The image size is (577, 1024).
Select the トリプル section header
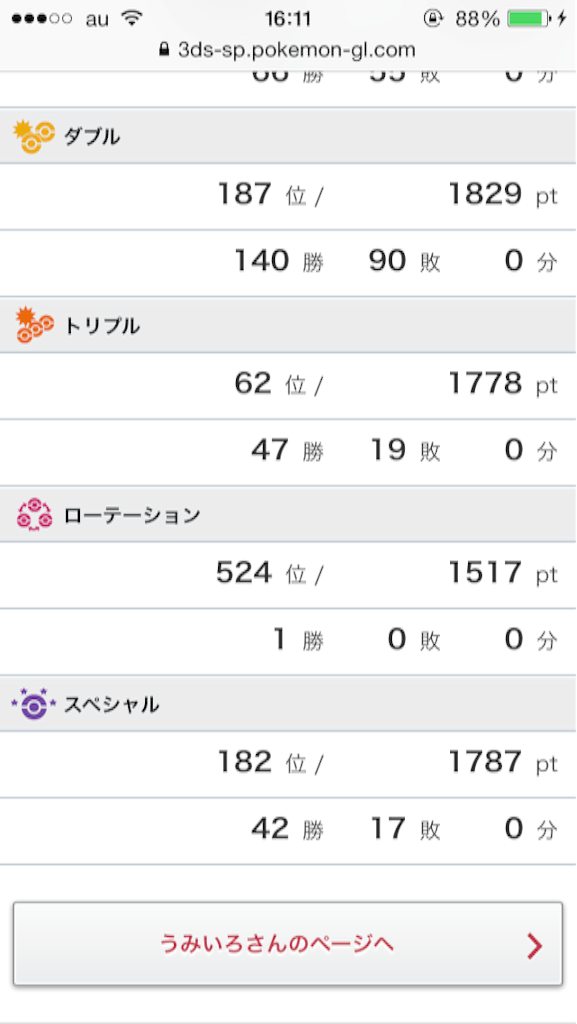(x=288, y=325)
